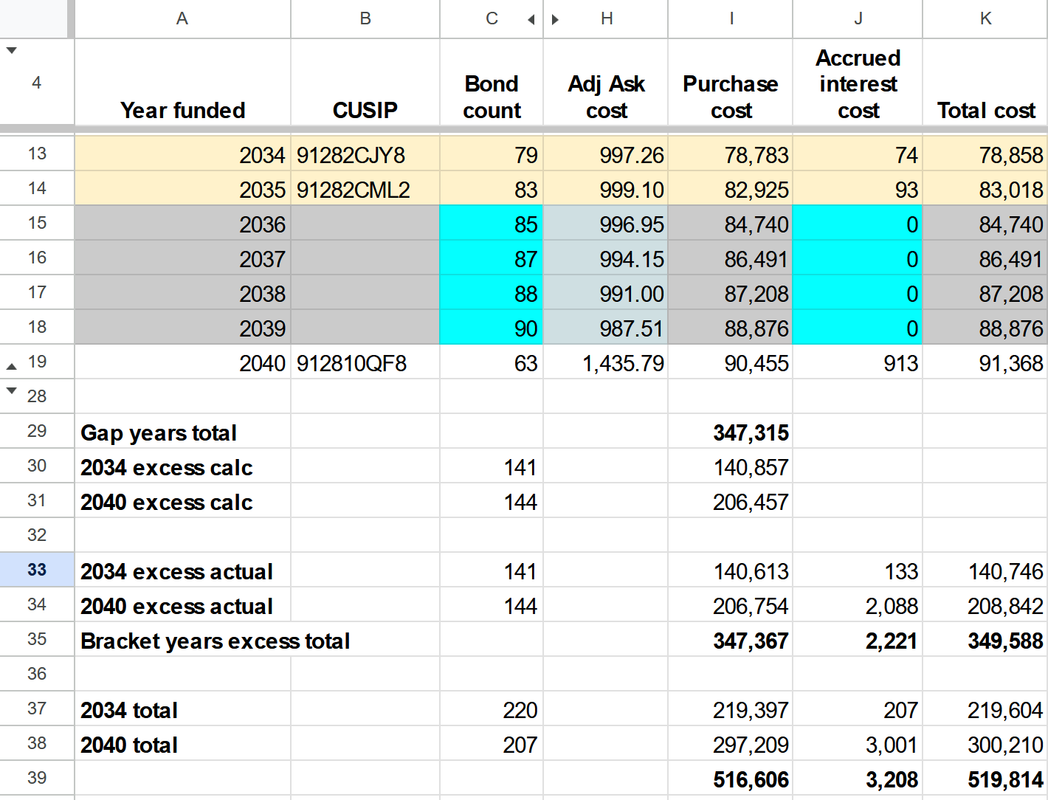This screenshot has width=1048, height=800.
Task: Select cyan accrued interest cell for 2039
Action: (x=858, y=328)
